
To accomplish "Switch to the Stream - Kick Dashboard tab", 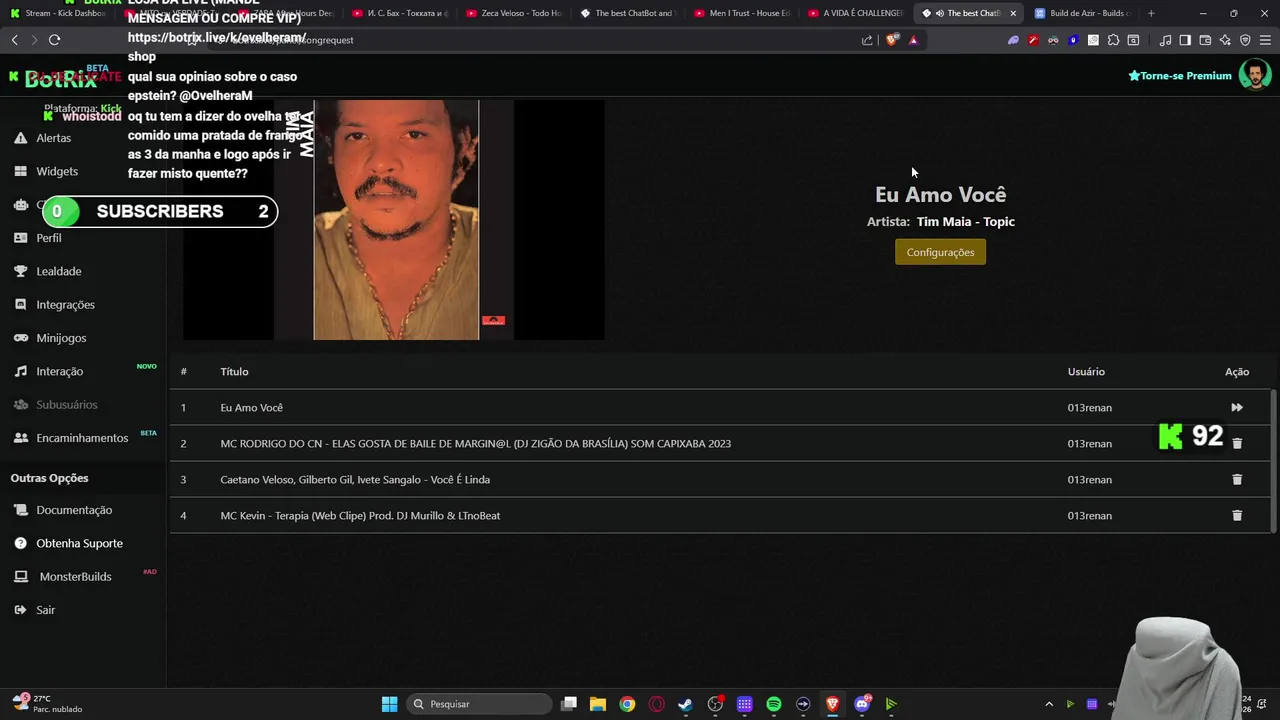I will (58, 13).
